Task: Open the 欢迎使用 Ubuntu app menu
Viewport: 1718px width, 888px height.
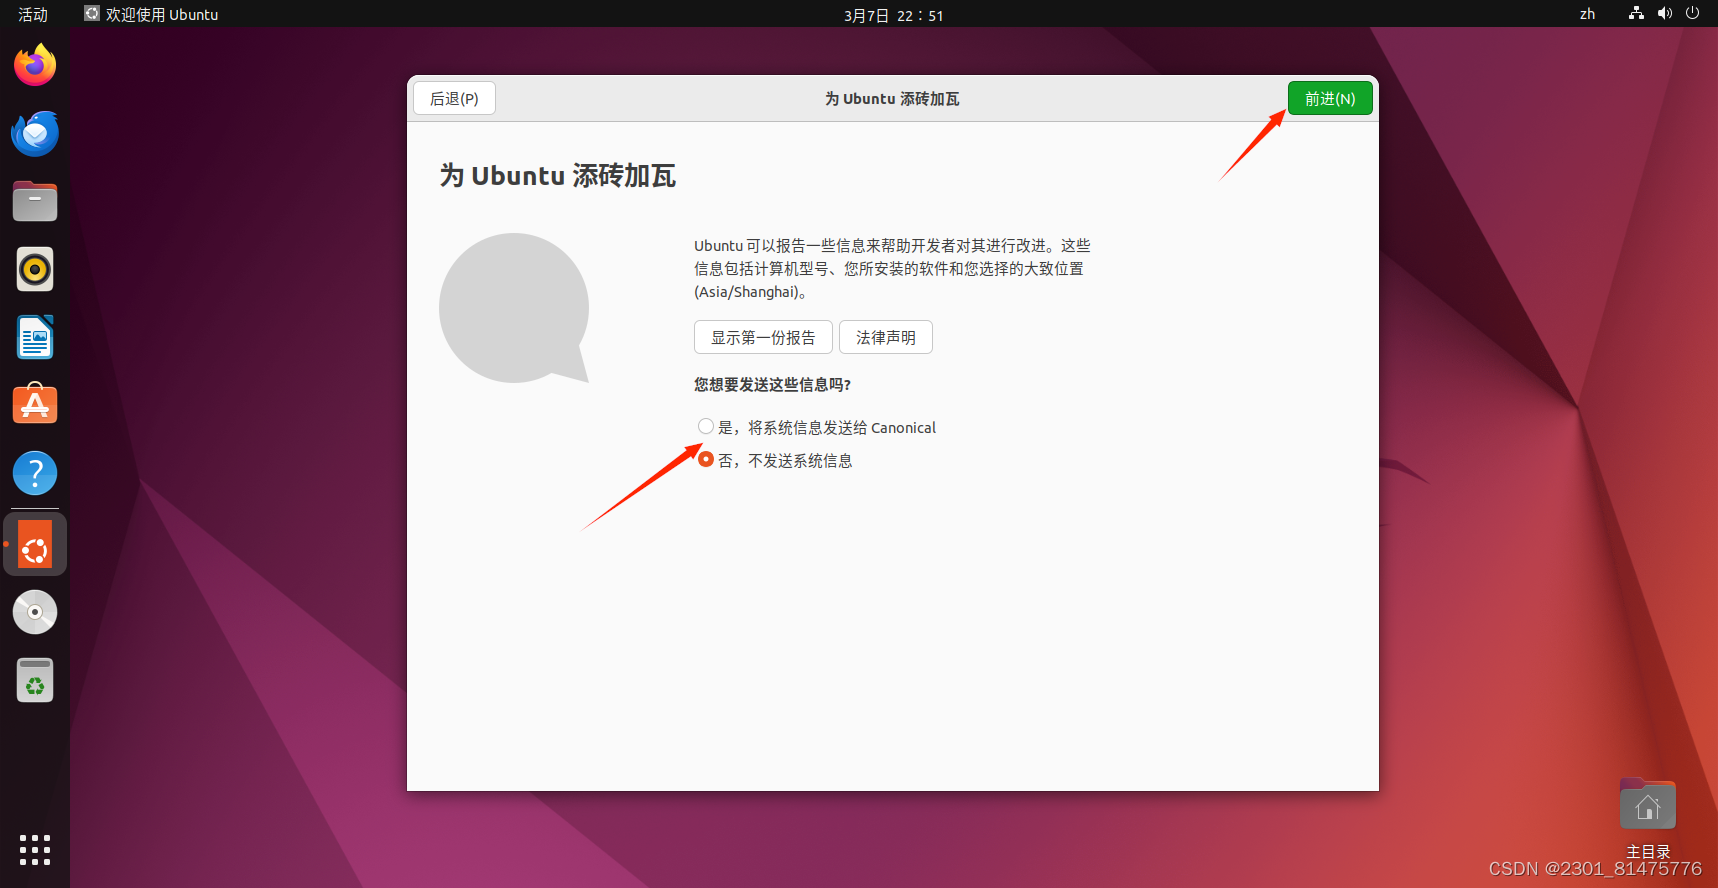Action: pos(151,14)
